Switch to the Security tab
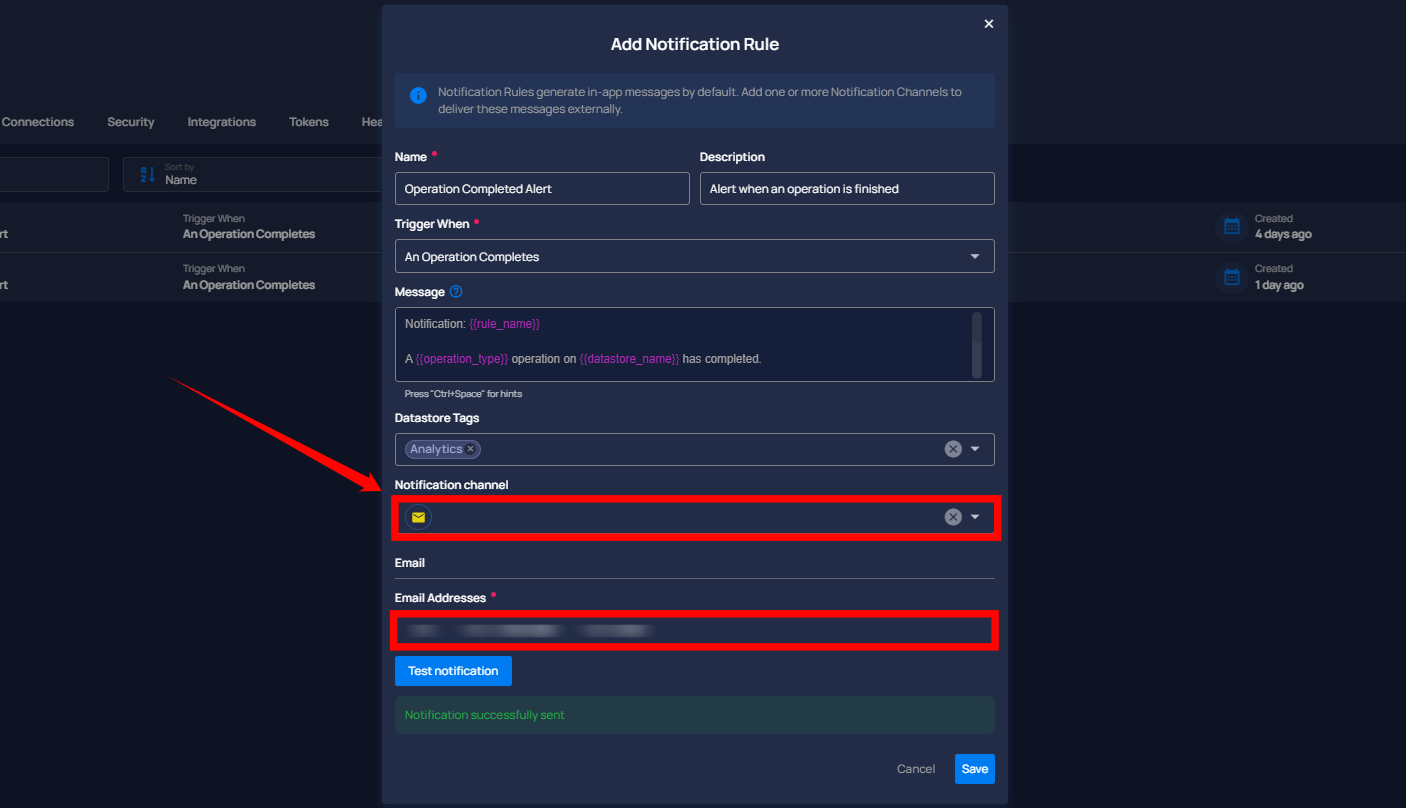Screen dimensions: 1406x808 pyautogui.click(x=131, y=122)
